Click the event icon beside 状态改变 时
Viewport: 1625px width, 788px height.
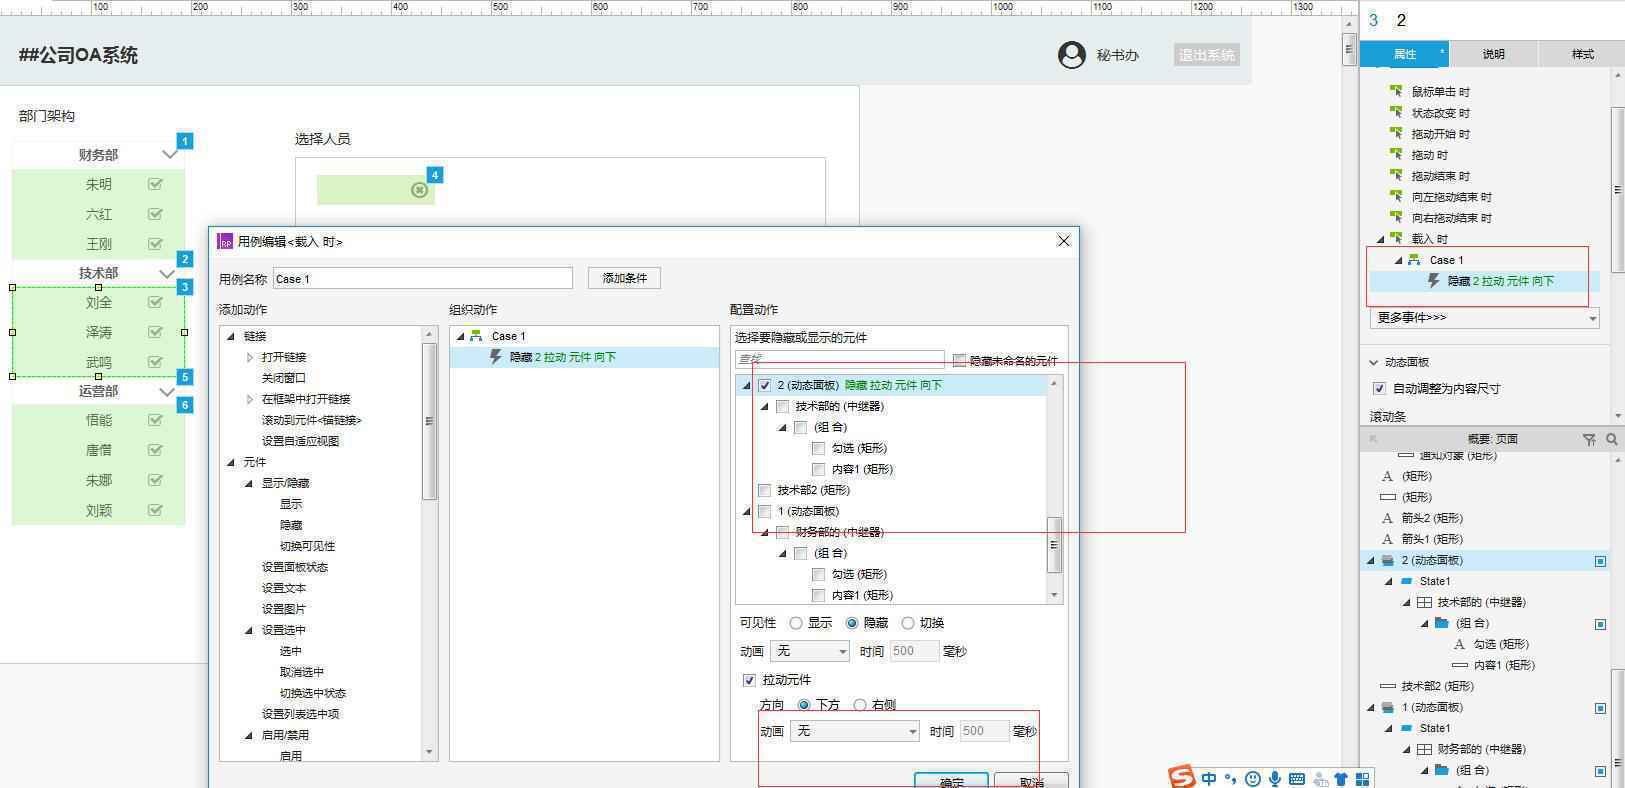[1396, 112]
